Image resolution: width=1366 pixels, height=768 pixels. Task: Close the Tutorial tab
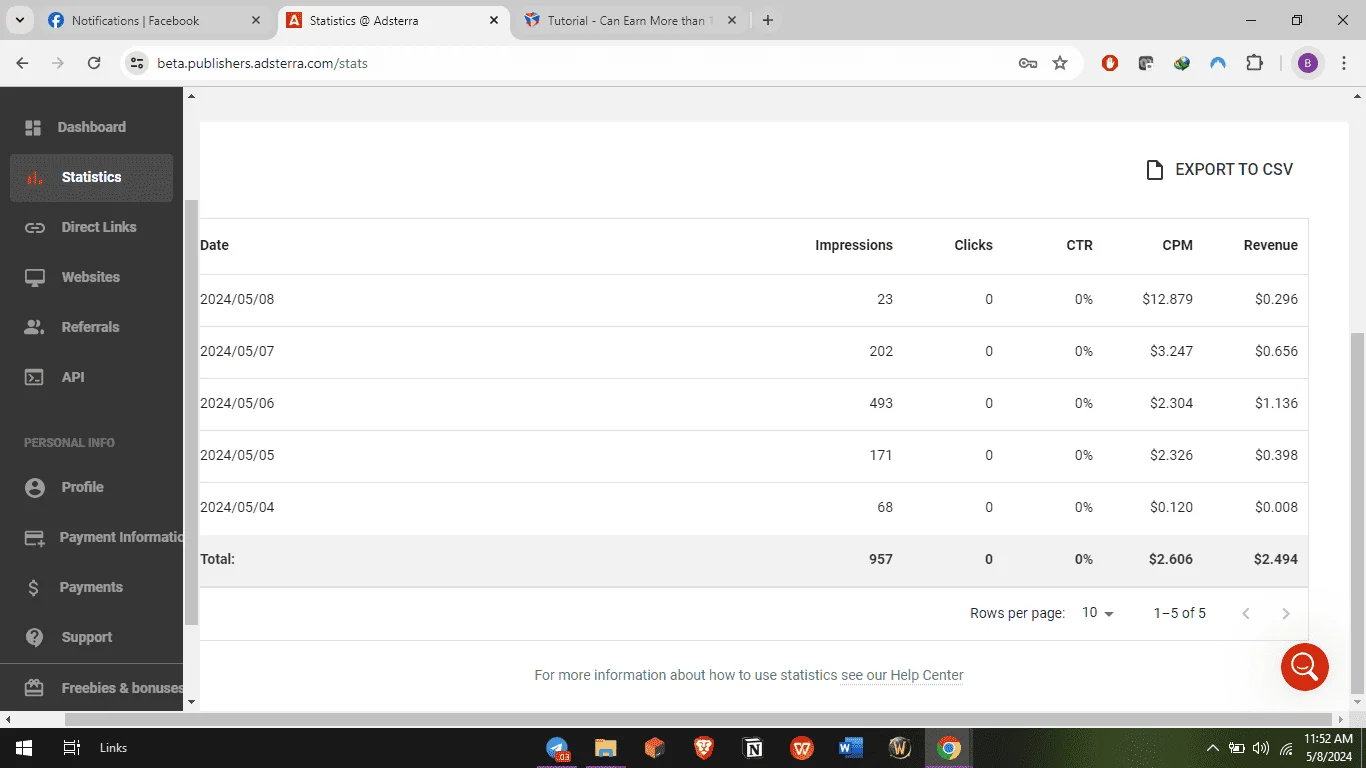732,20
